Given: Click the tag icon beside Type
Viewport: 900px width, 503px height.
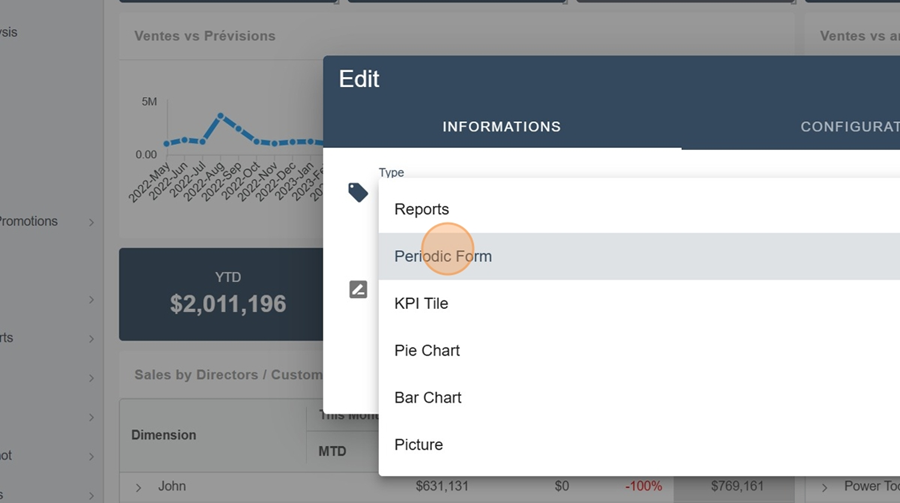Looking at the screenshot, I should pyautogui.click(x=358, y=192).
